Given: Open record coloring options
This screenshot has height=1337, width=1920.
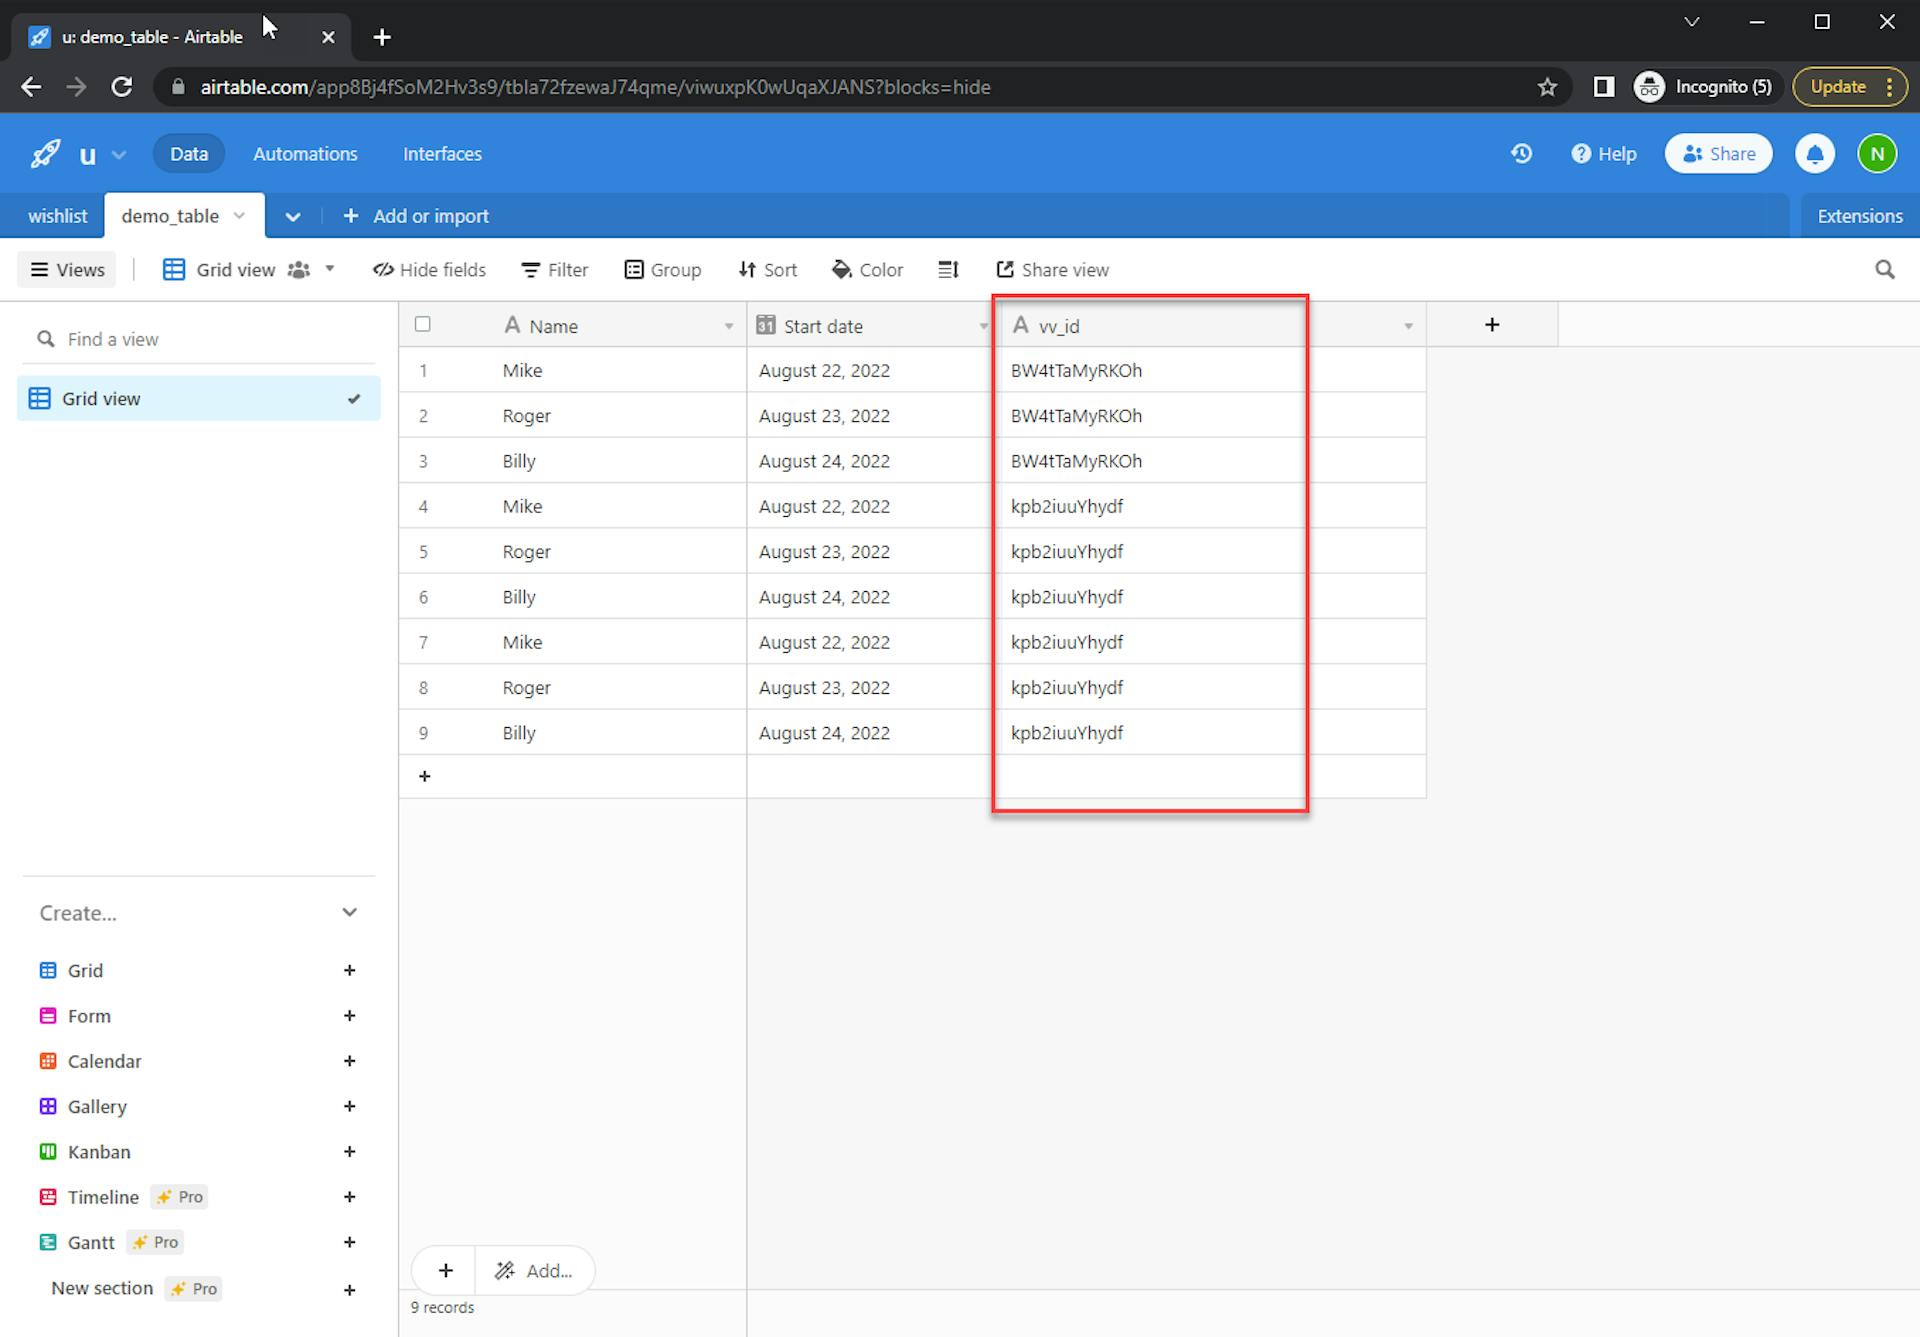Looking at the screenshot, I should click(x=867, y=269).
